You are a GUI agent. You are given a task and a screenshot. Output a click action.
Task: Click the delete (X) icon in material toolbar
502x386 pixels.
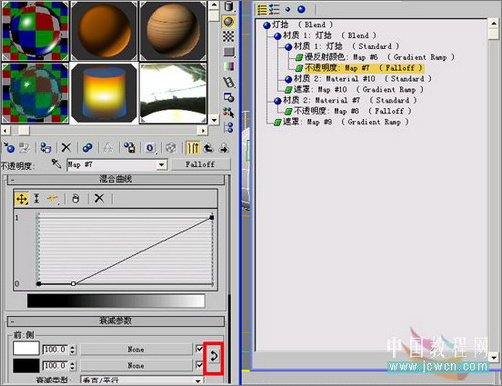[66, 147]
